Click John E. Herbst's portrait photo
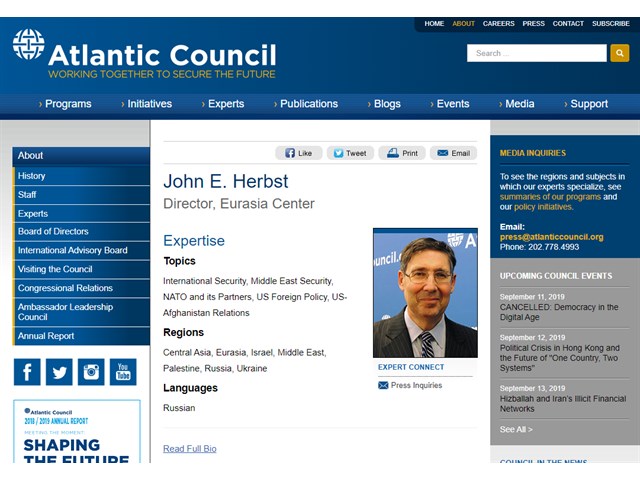Viewport: 640px width, 480px height. tap(425, 292)
